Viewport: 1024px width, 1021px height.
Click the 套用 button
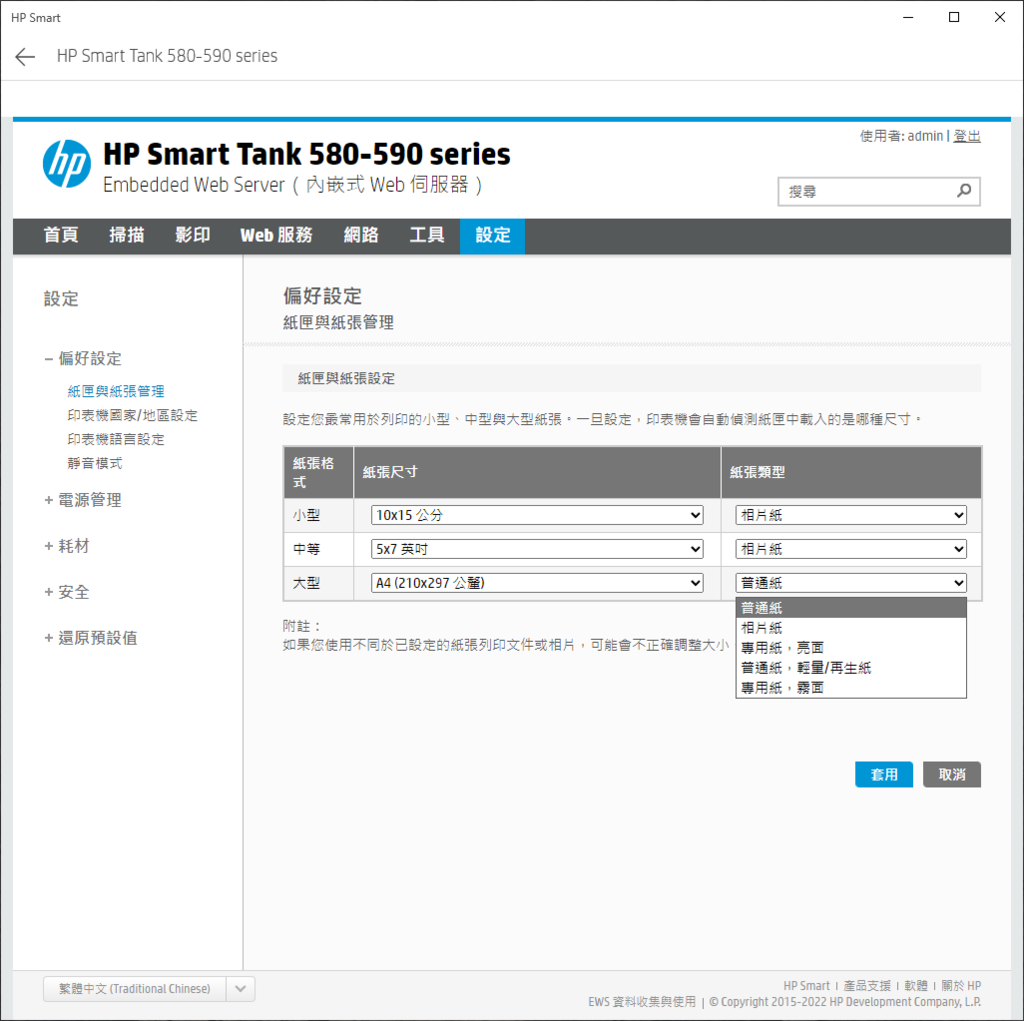[884, 774]
